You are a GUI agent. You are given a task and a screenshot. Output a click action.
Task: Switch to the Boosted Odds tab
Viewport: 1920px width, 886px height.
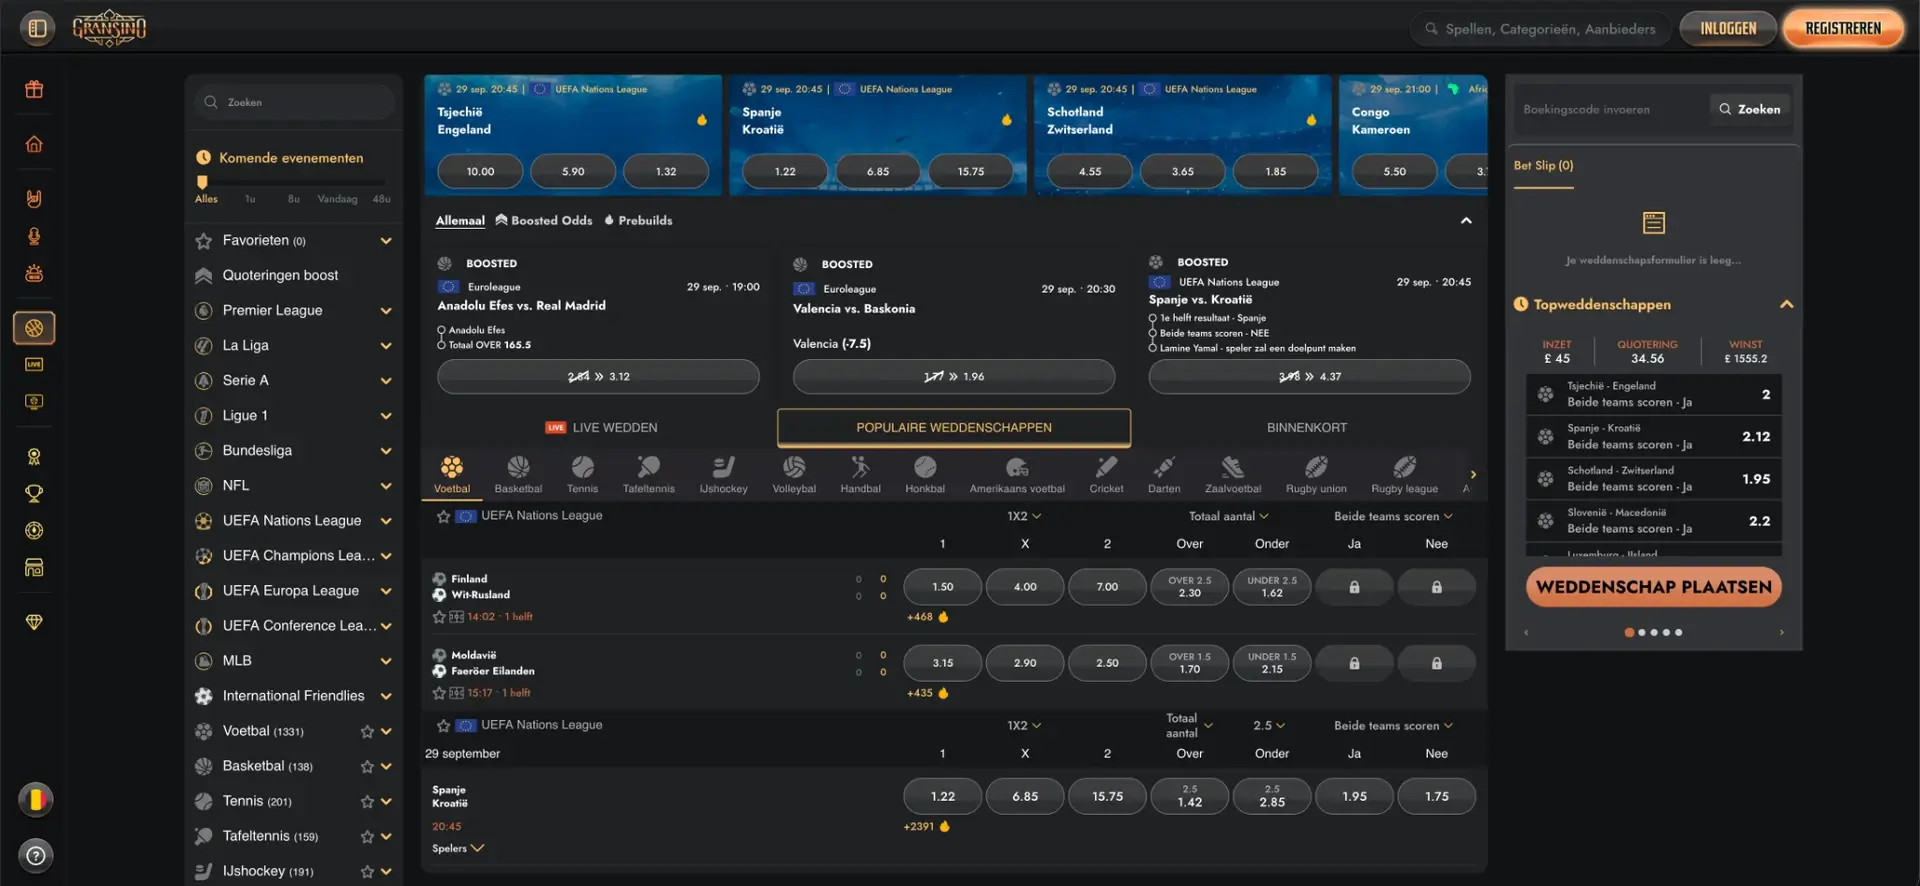(x=544, y=221)
